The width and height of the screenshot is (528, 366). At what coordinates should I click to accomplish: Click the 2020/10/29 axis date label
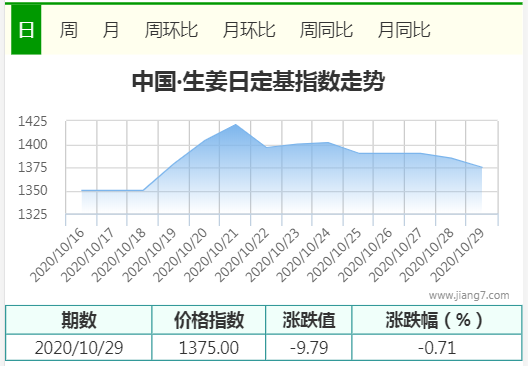tap(457, 255)
